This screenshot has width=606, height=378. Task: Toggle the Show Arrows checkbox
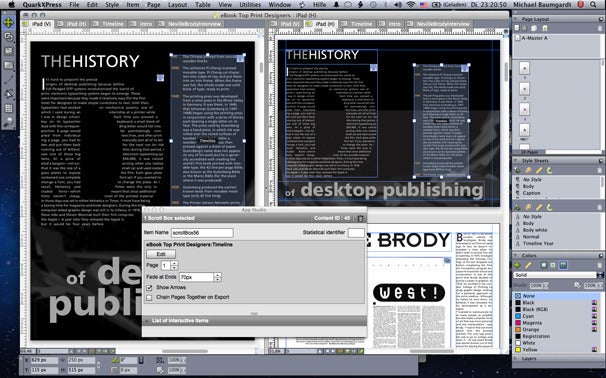click(x=149, y=288)
